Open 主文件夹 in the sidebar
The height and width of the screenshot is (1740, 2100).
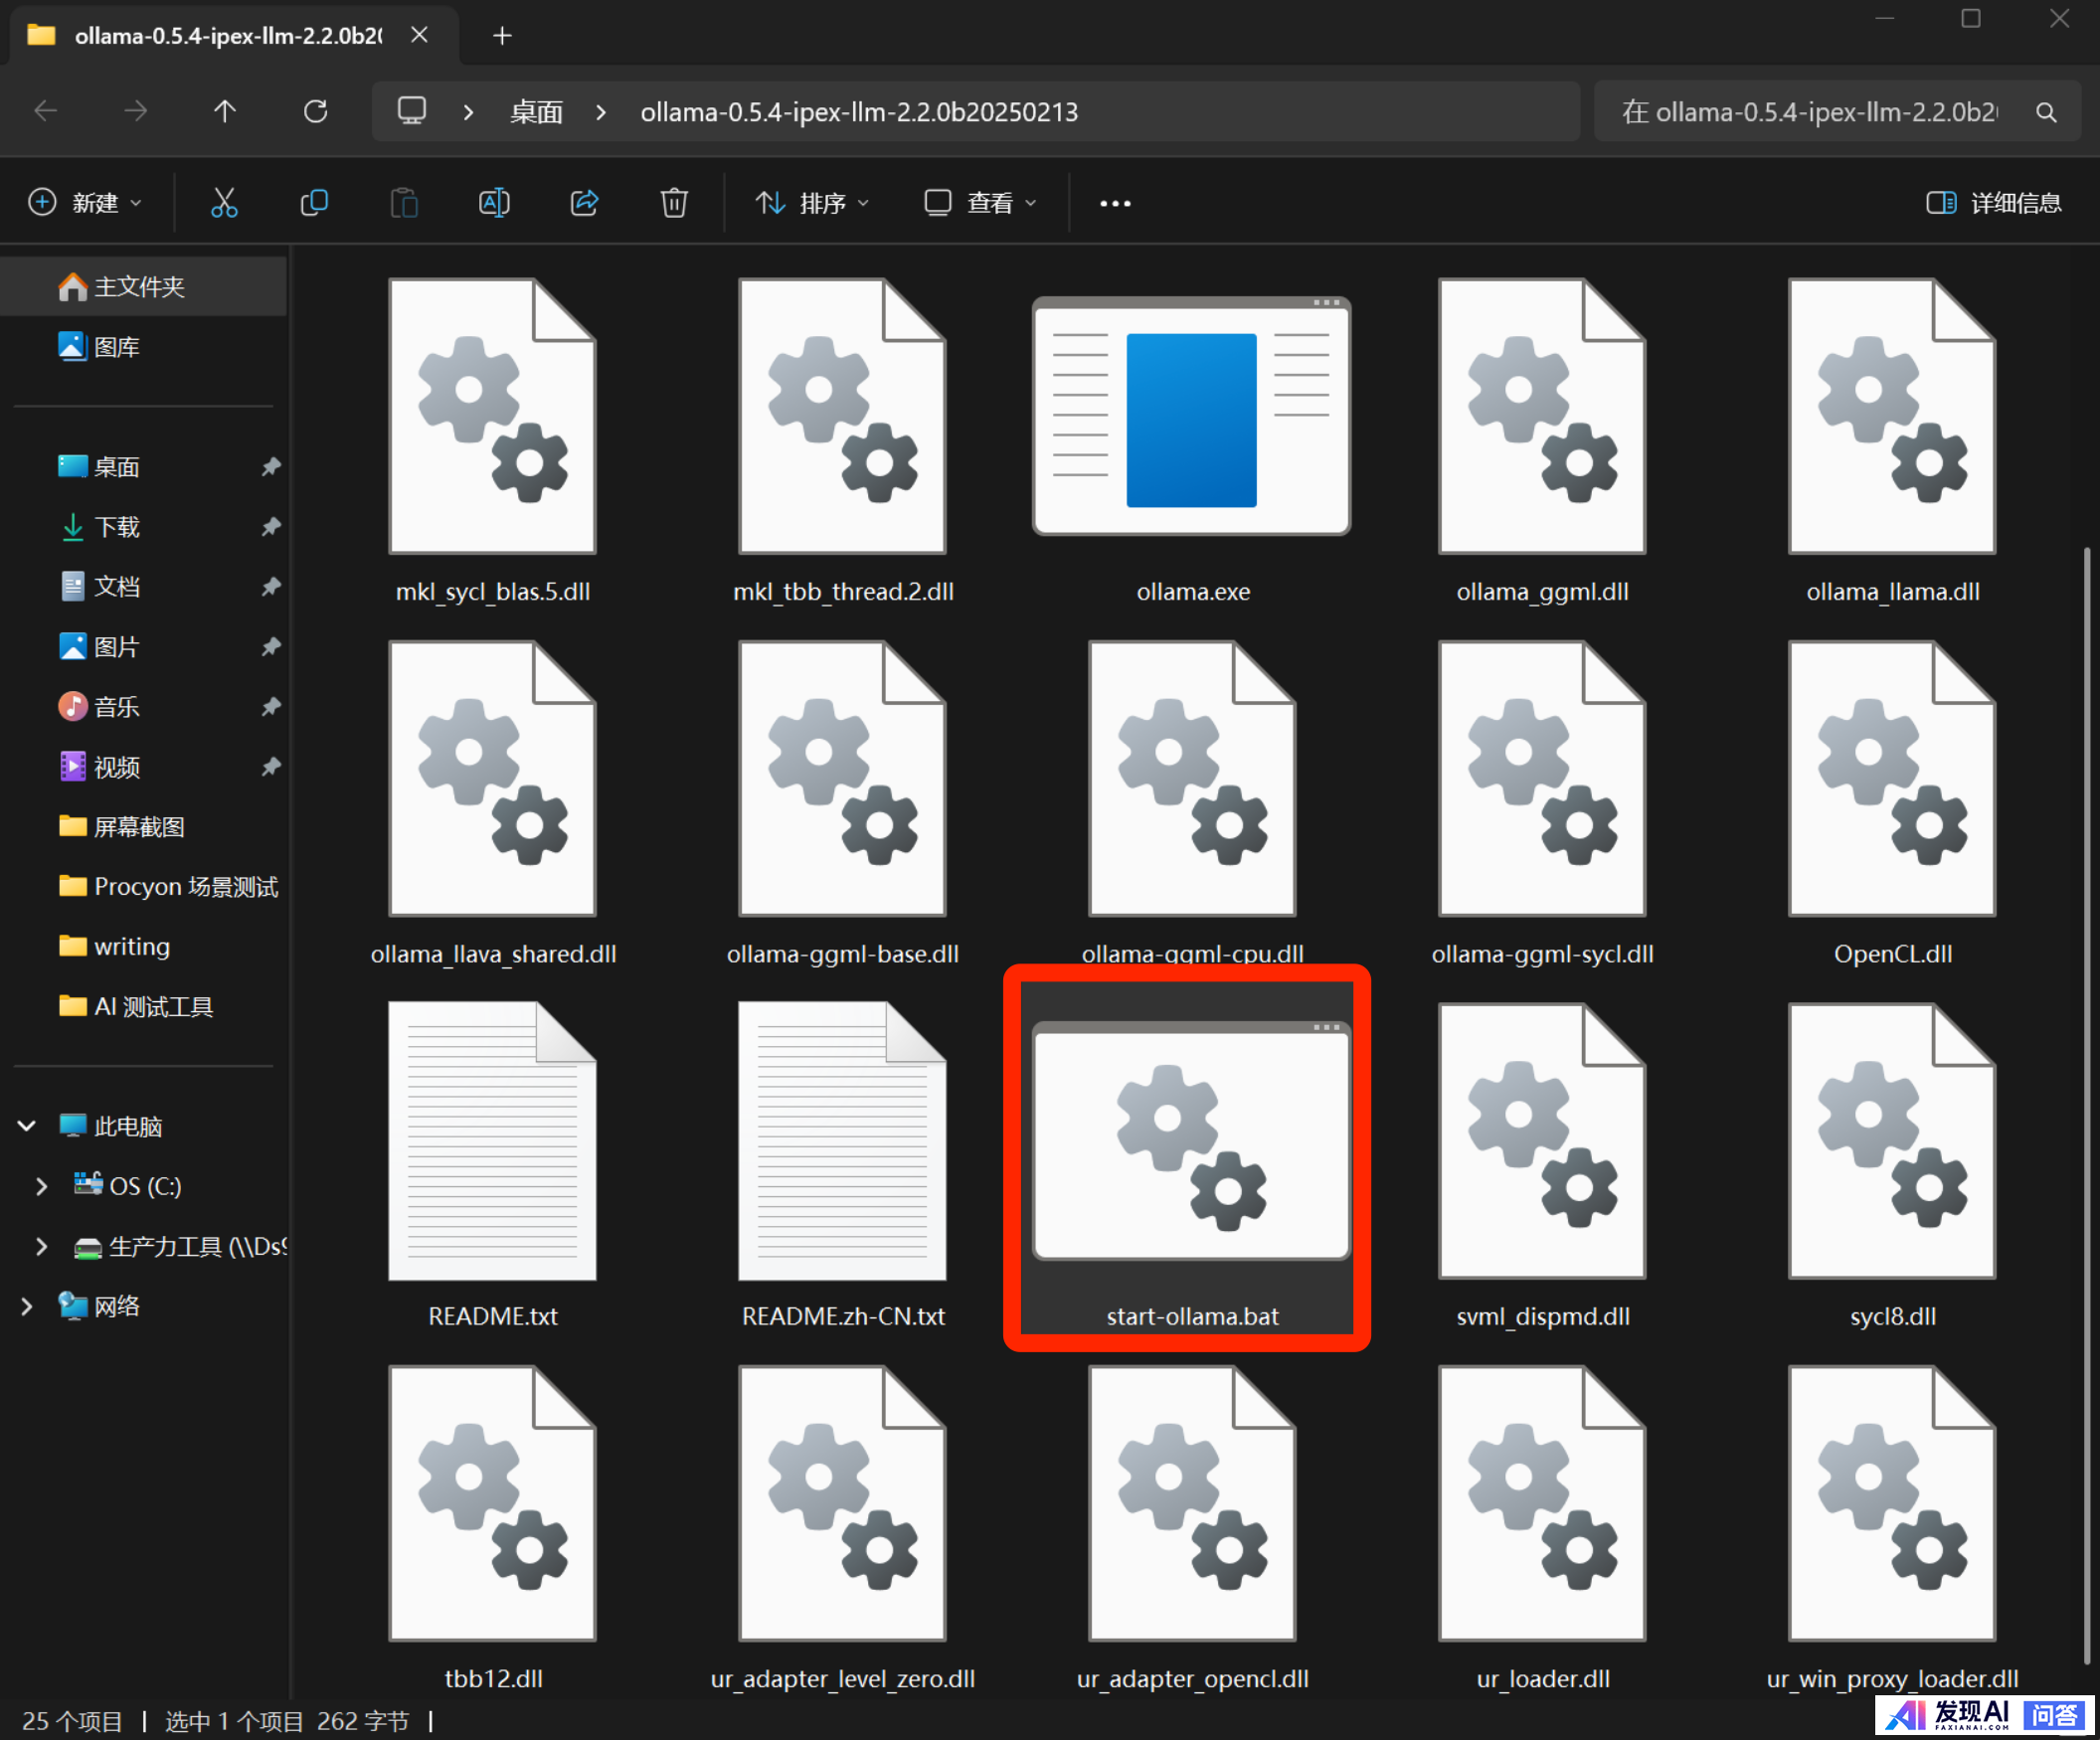coord(144,287)
